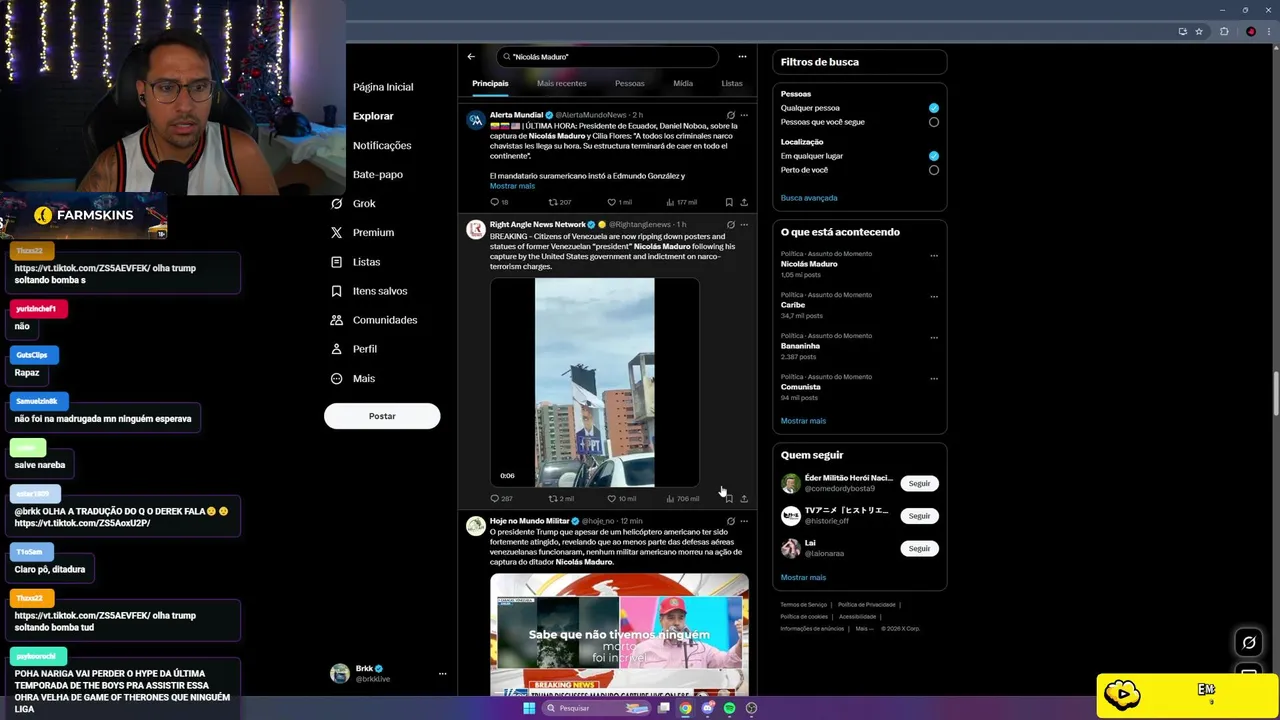
Task: Click the floating Grok button at the bottom right
Action: (x=1249, y=642)
